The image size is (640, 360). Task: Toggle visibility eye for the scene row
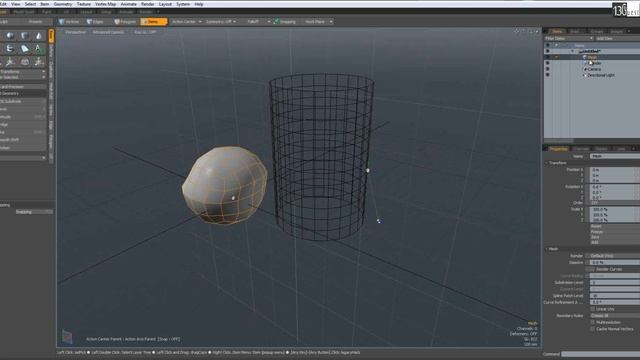(547, 51)
